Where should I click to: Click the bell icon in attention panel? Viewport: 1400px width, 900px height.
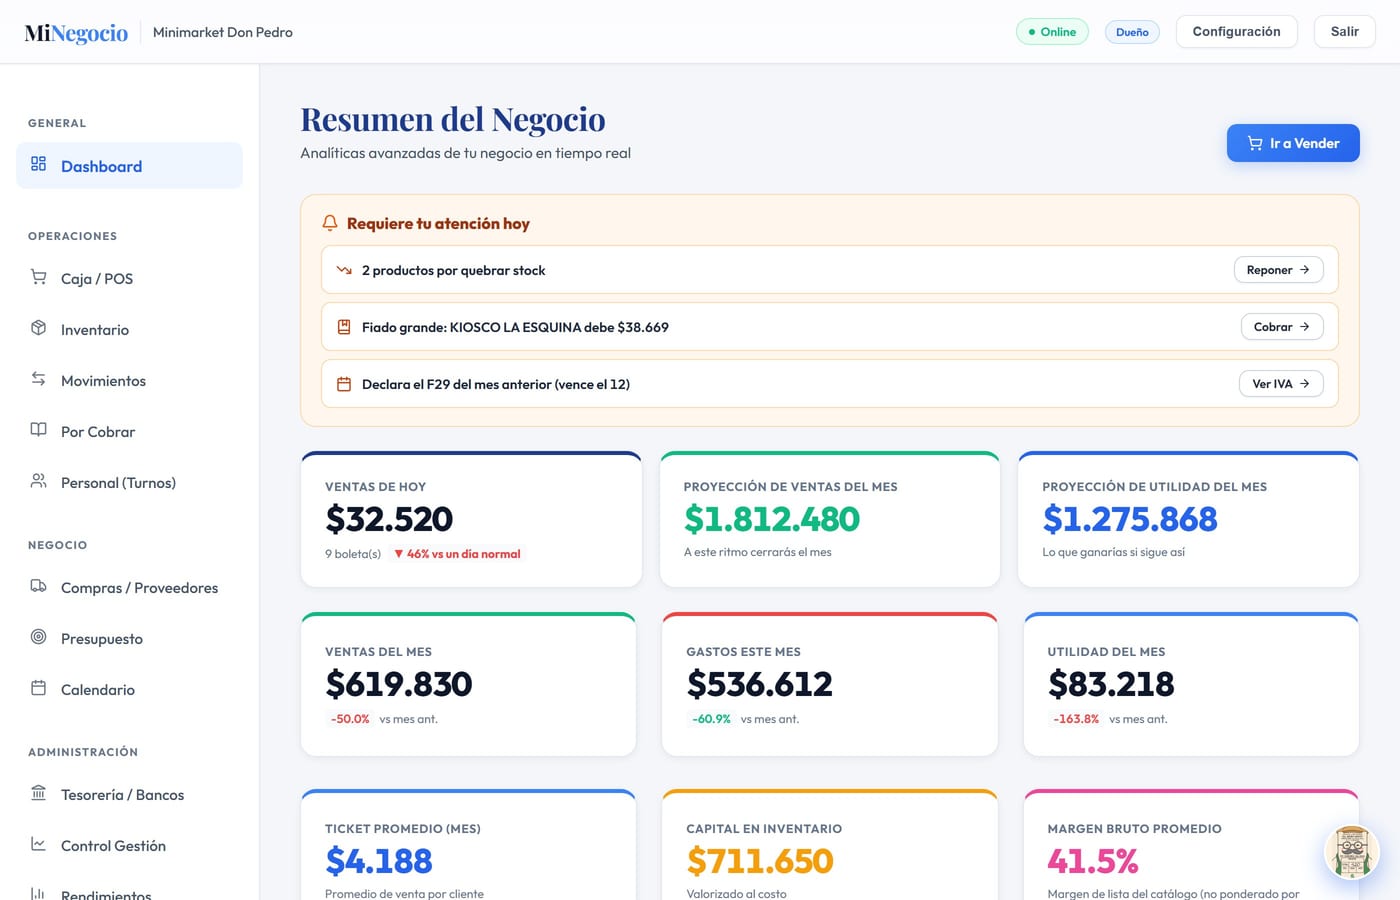pos(330,223)
